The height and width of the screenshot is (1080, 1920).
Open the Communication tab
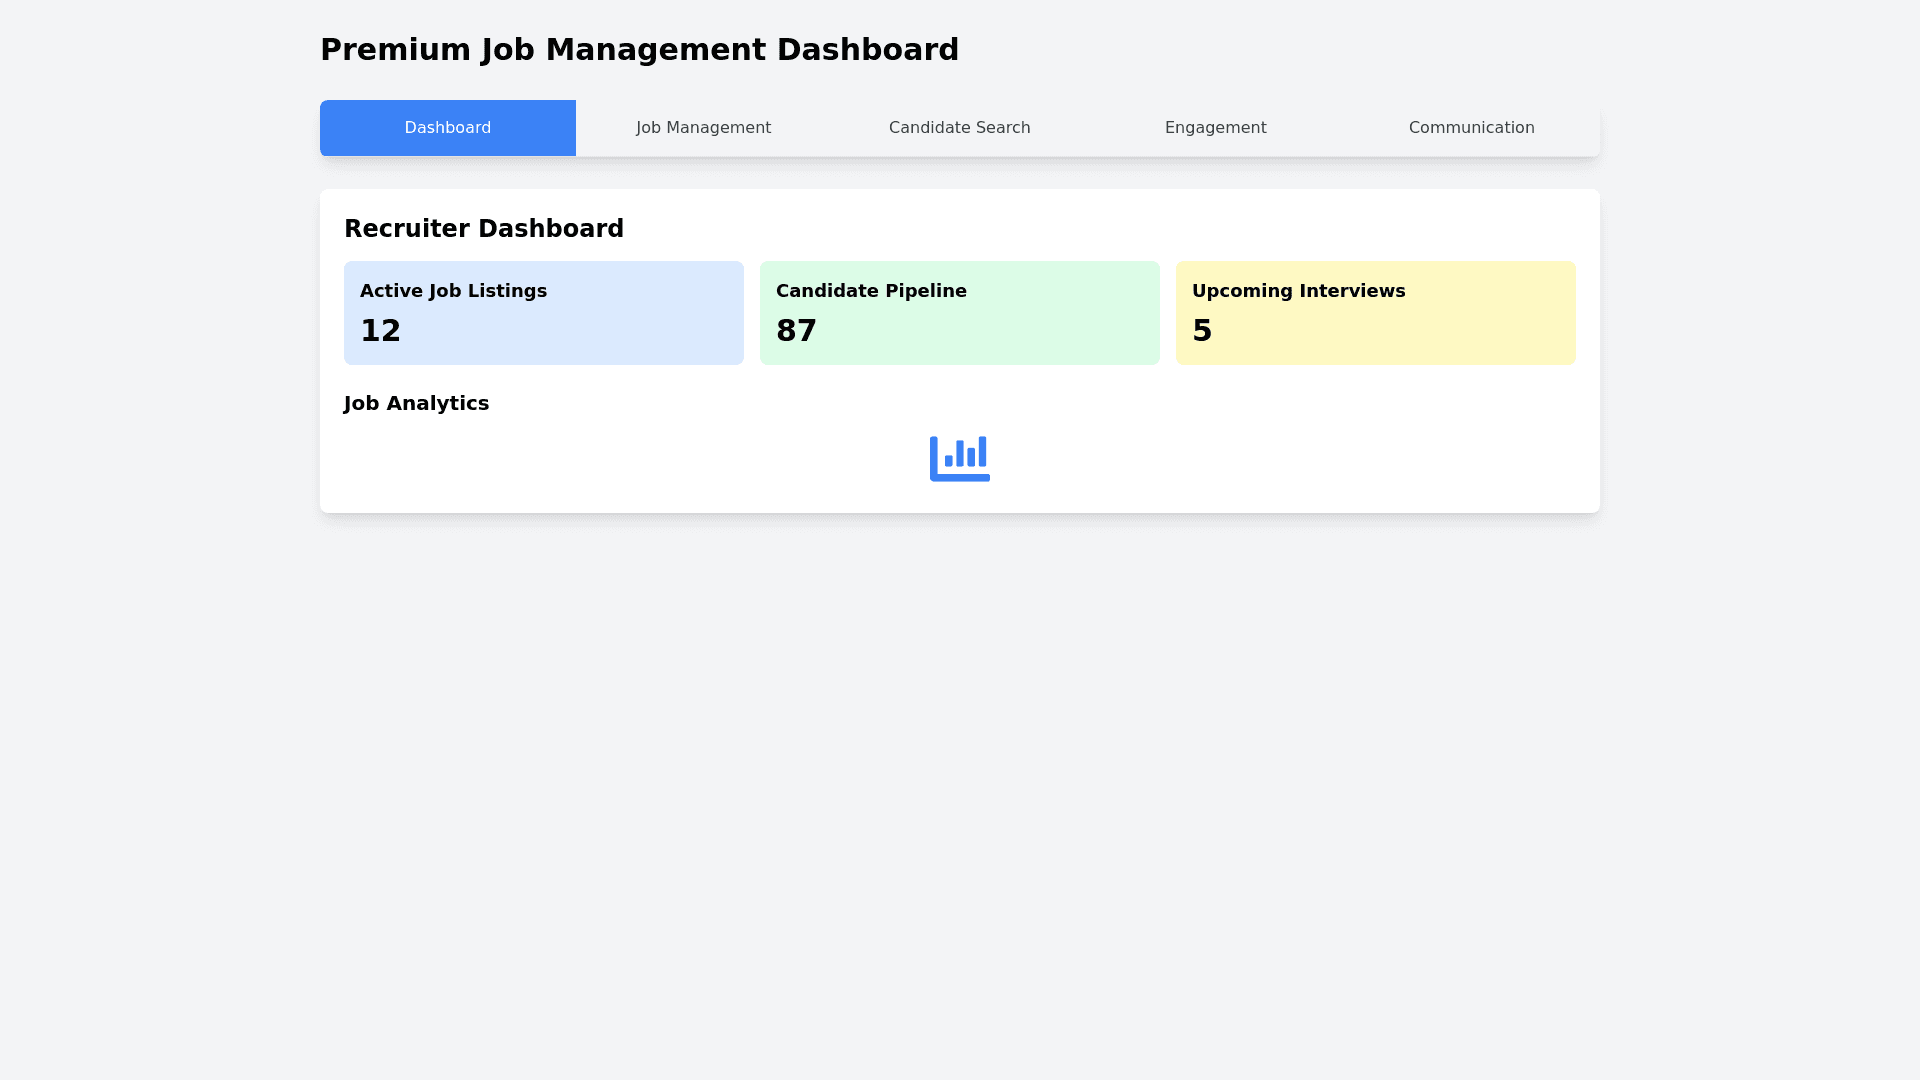[x=1471, y=128]
